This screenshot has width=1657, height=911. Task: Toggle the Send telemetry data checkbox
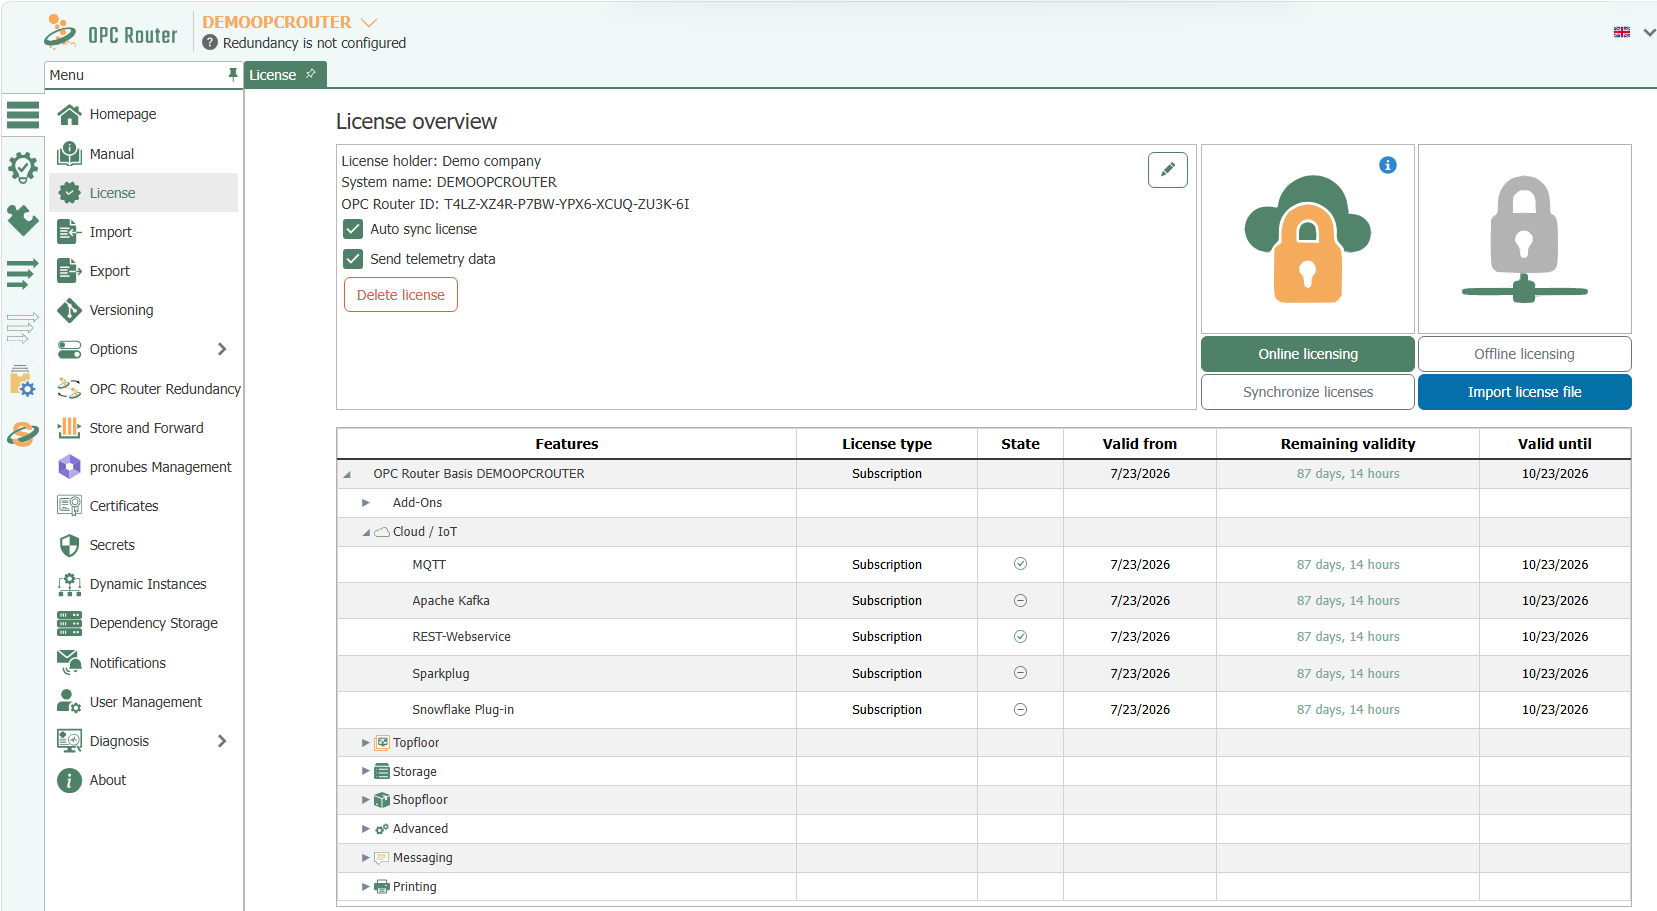[353, 259]
